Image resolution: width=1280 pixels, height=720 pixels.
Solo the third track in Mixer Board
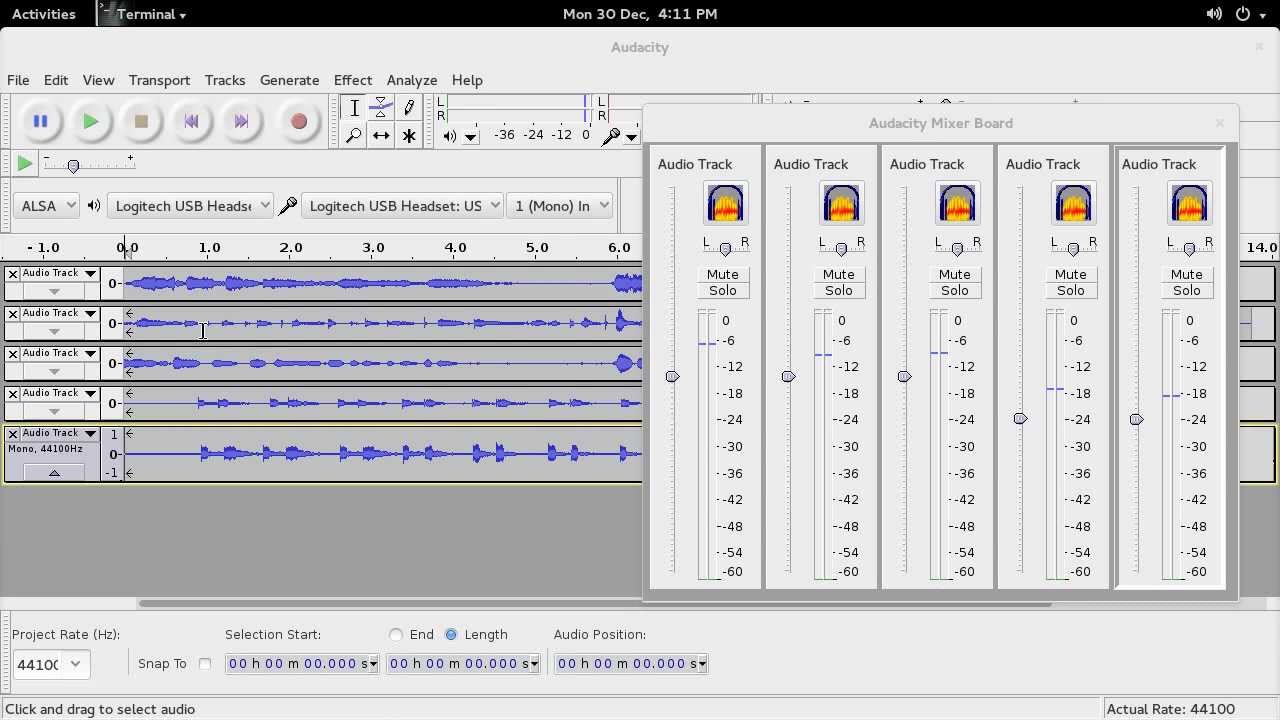[955, 290]
